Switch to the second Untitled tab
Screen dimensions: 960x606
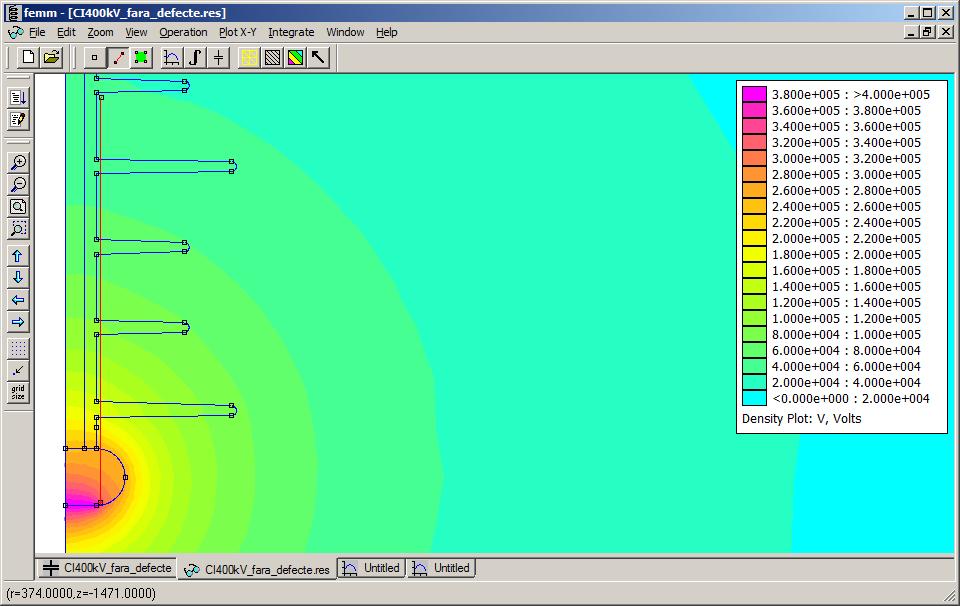coord(441,568)
